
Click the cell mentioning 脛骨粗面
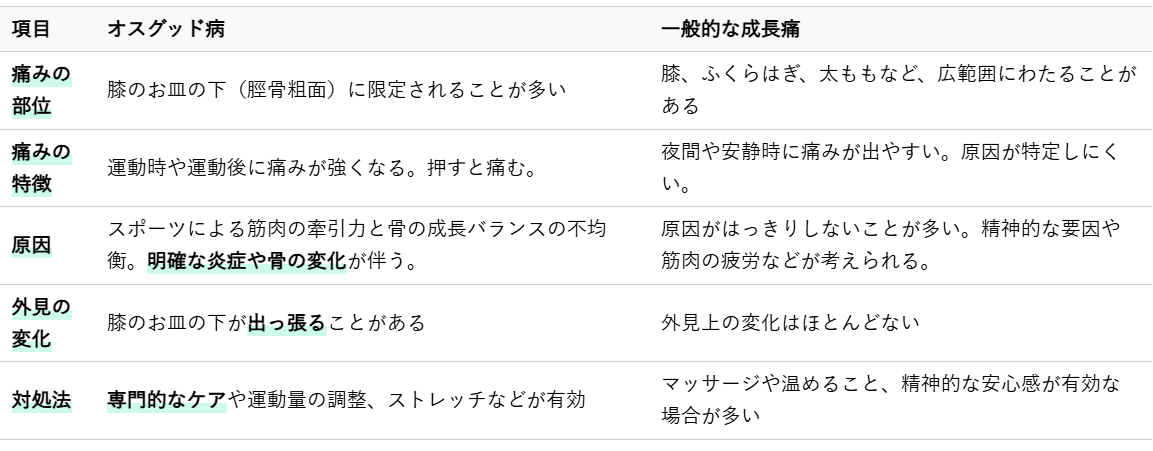coord(337,90)
